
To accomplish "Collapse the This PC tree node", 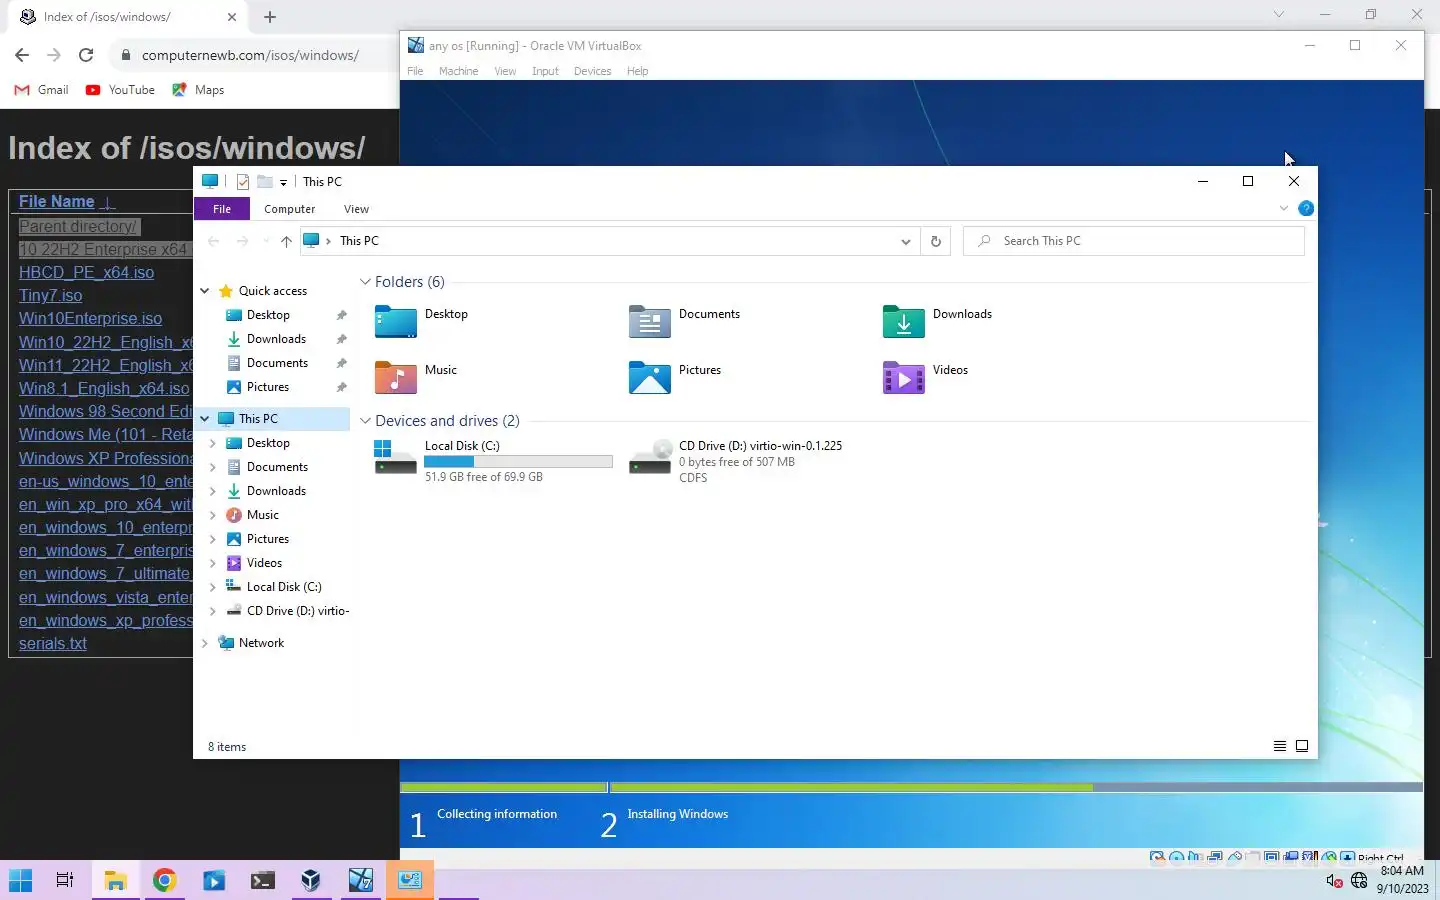I will (205, 419).
